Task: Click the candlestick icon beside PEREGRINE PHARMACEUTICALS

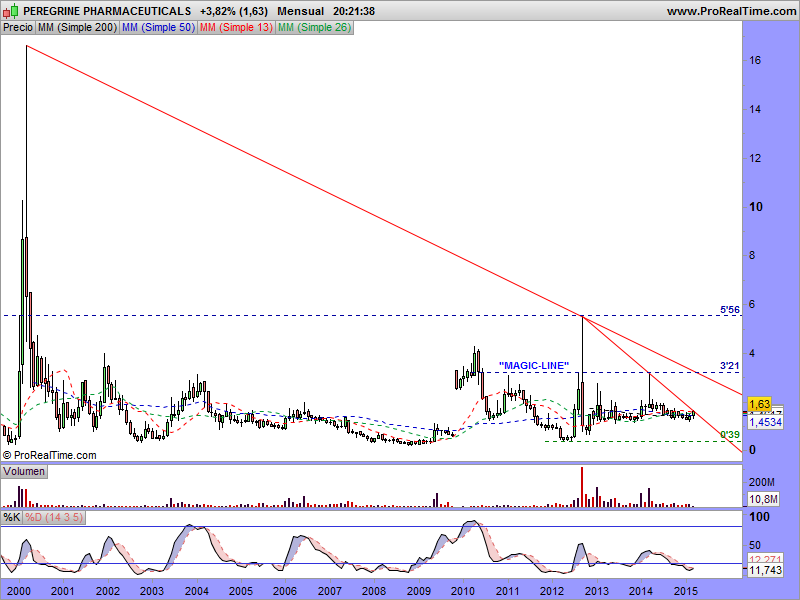Action: (x=11, y=11)
